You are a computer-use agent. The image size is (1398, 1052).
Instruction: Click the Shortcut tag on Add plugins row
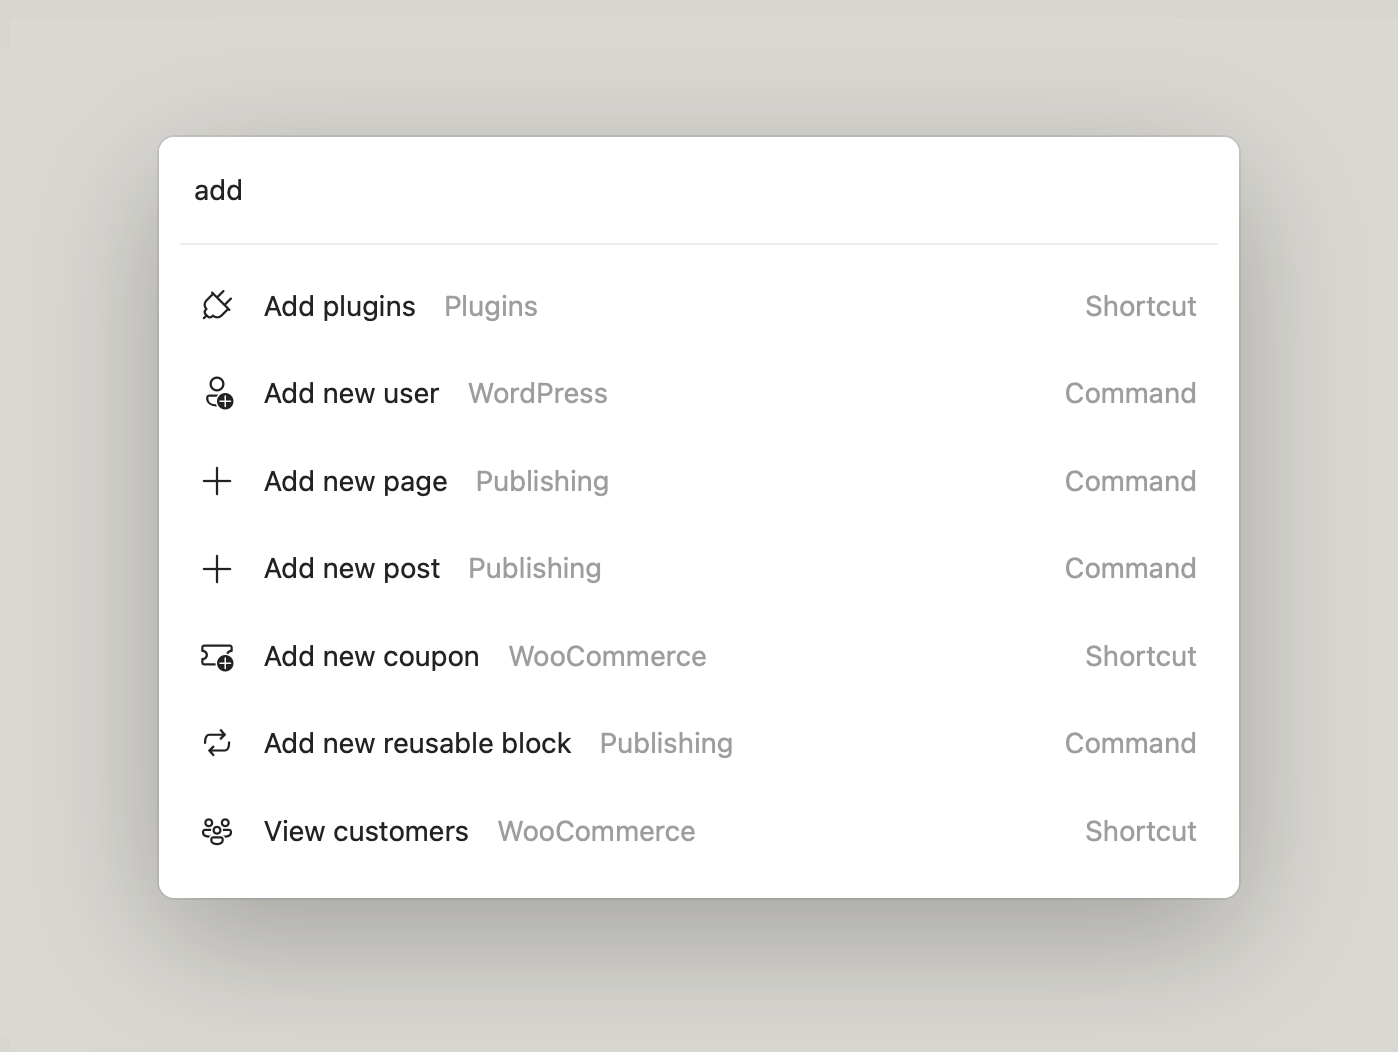coord(1140,306)
